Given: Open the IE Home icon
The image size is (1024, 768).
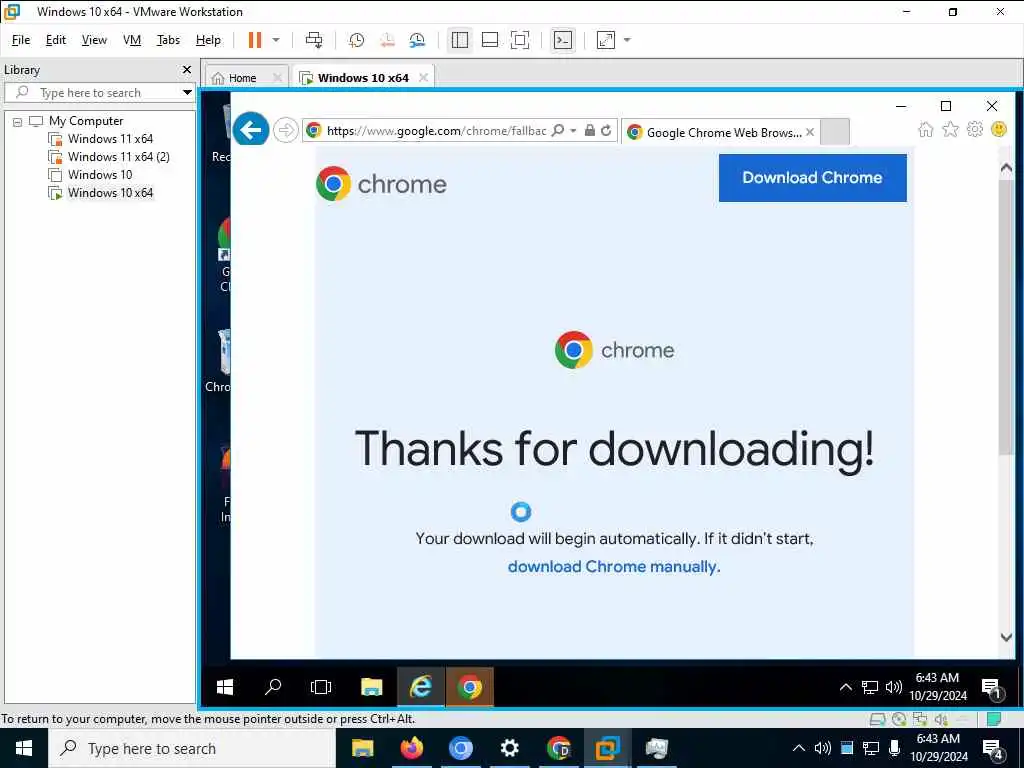Looking at the screenshot, I should click(x=926, y=129).
